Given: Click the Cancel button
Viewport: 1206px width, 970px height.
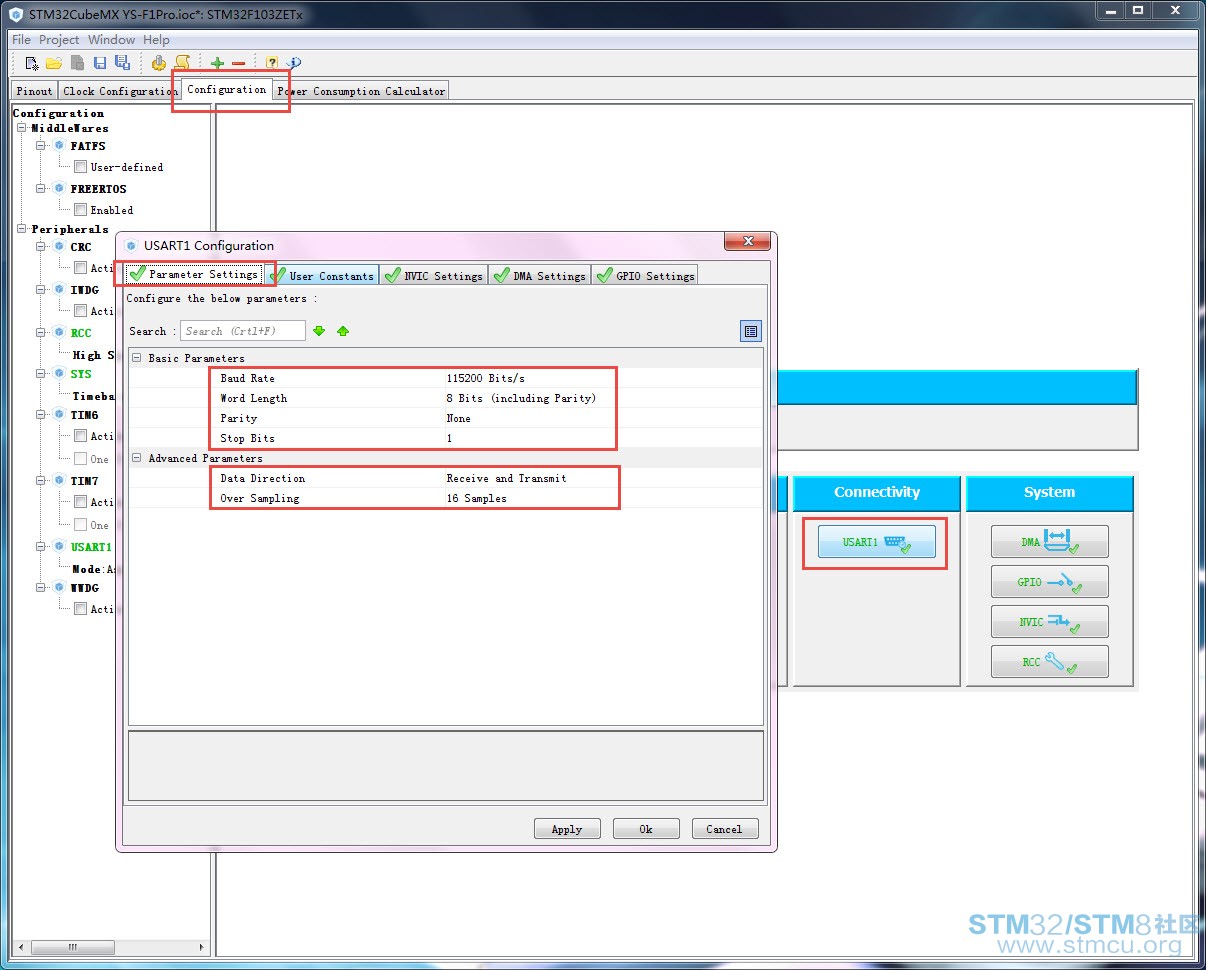Looking at the screenshot, I should [x=725, y=829].
